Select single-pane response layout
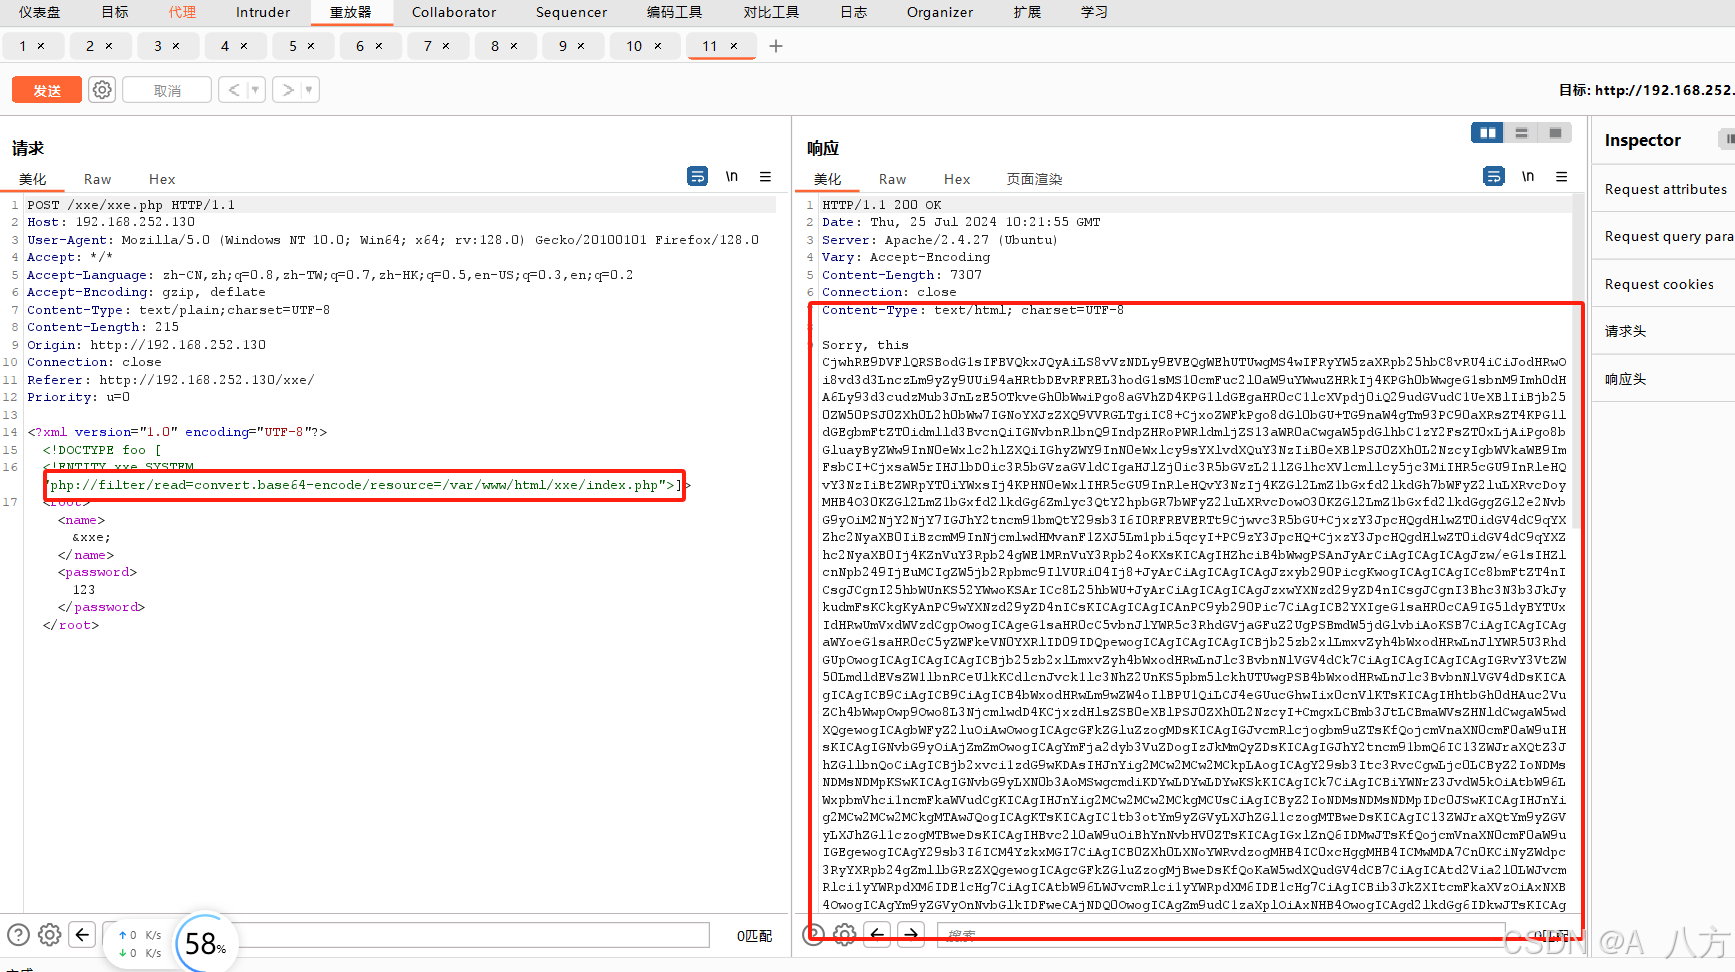The width and height of the screenshot is (1735, 972). click(x=1555, y=132)
